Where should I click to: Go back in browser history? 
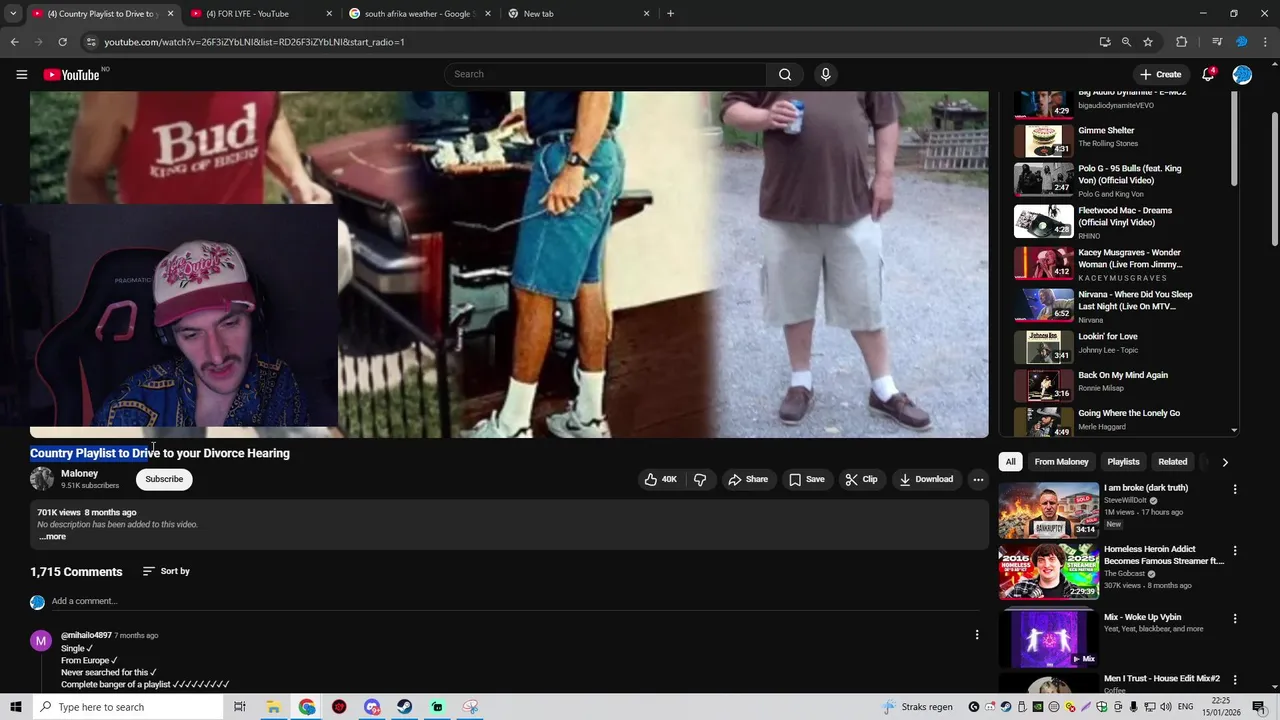click(14, 42)
